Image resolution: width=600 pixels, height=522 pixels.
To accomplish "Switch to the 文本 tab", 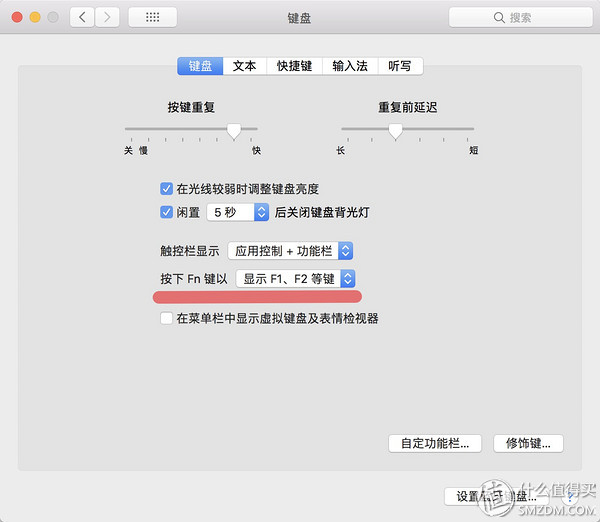I will 245,66.
